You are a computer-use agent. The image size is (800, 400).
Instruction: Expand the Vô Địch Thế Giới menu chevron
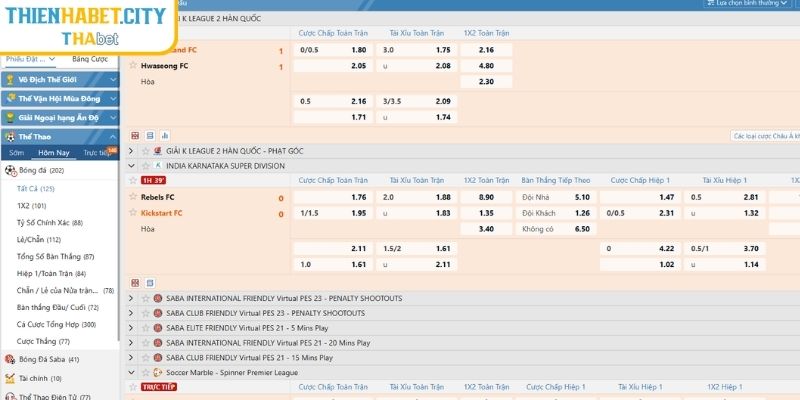coord(112,80)
